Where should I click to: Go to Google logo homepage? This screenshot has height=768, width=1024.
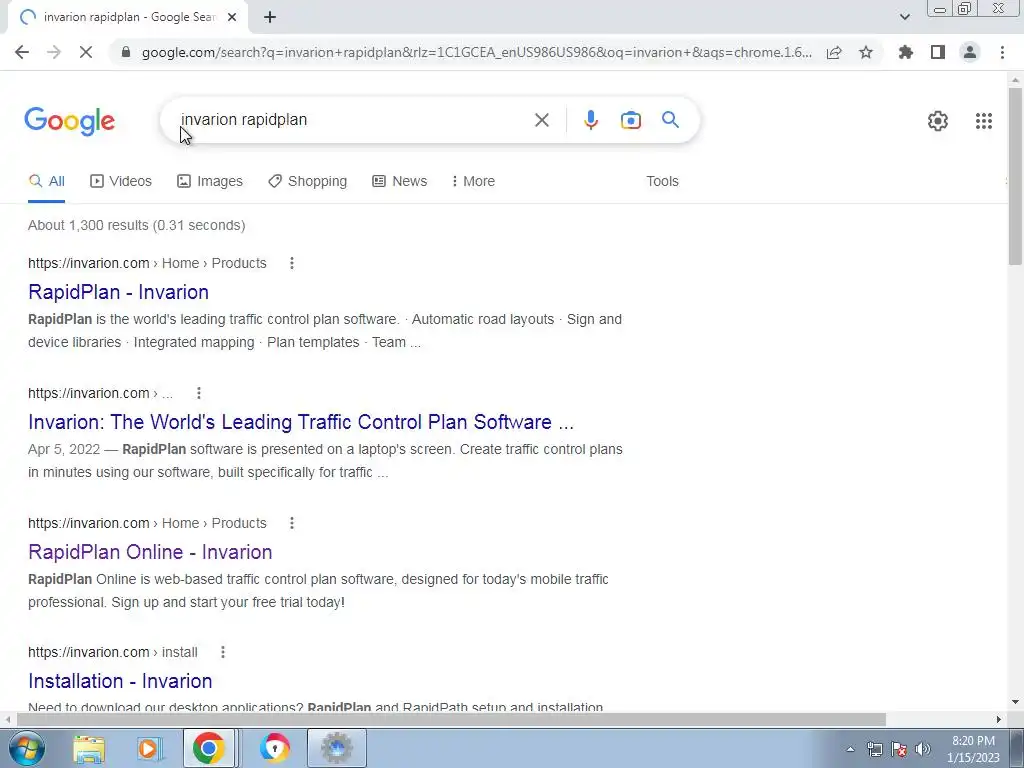click(x=70, y=121)
